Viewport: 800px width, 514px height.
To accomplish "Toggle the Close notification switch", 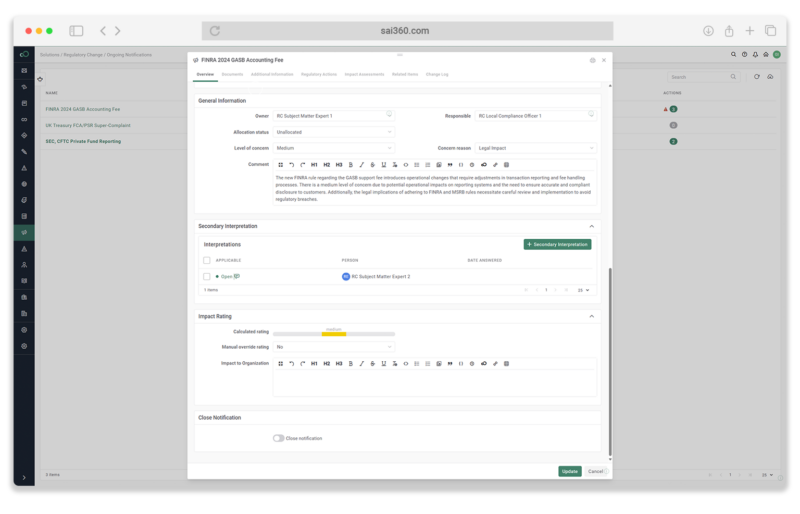I will pyautogui.click(x=278, y=438).
